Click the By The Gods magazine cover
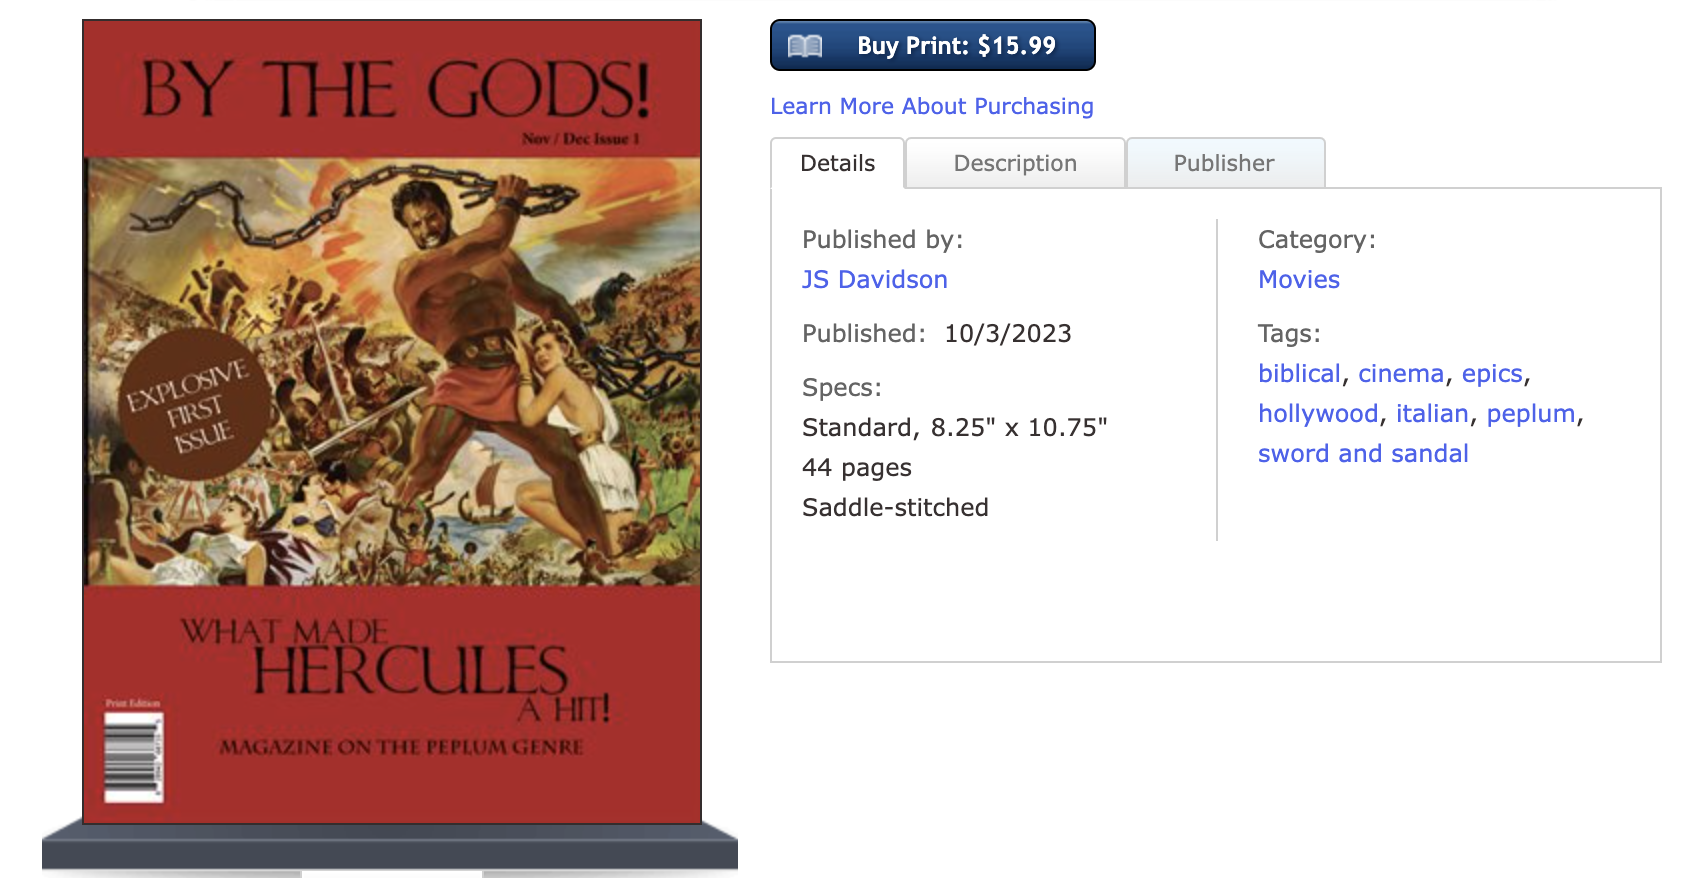This screenshot has height=878, width=1690. tap(392, 422)
